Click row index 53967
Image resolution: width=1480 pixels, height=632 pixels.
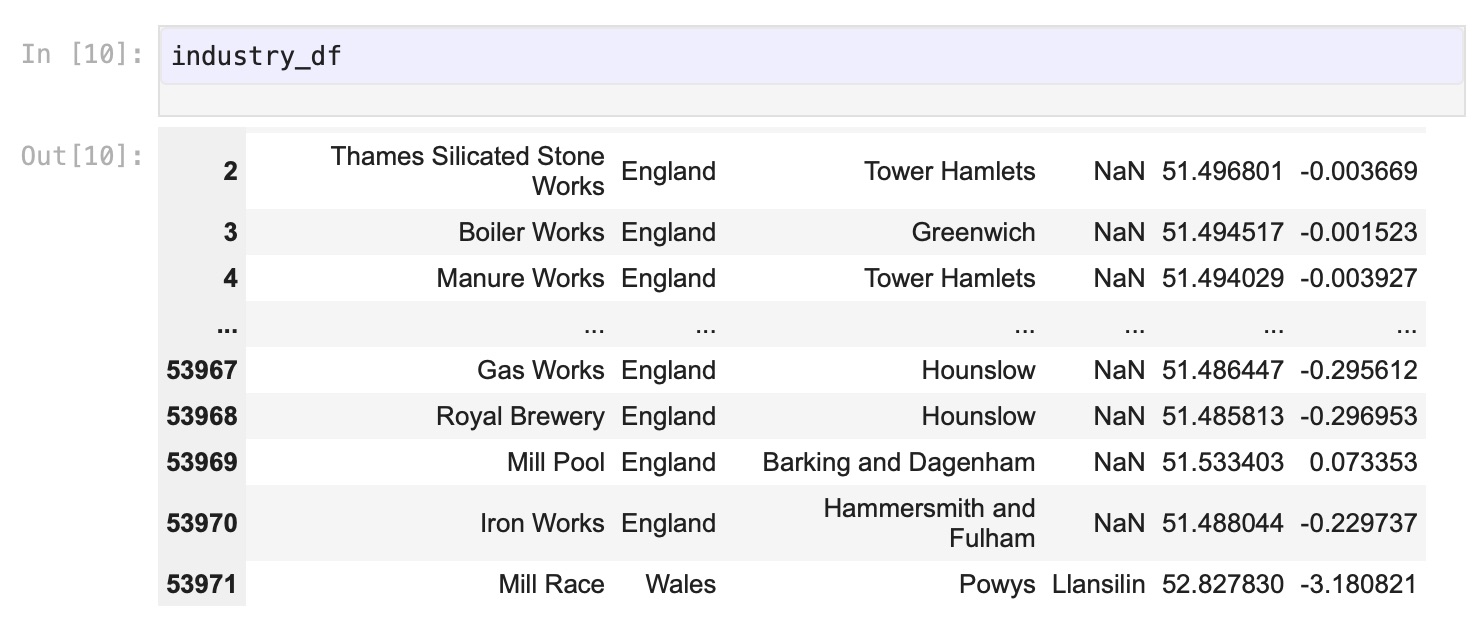[202, 370]
